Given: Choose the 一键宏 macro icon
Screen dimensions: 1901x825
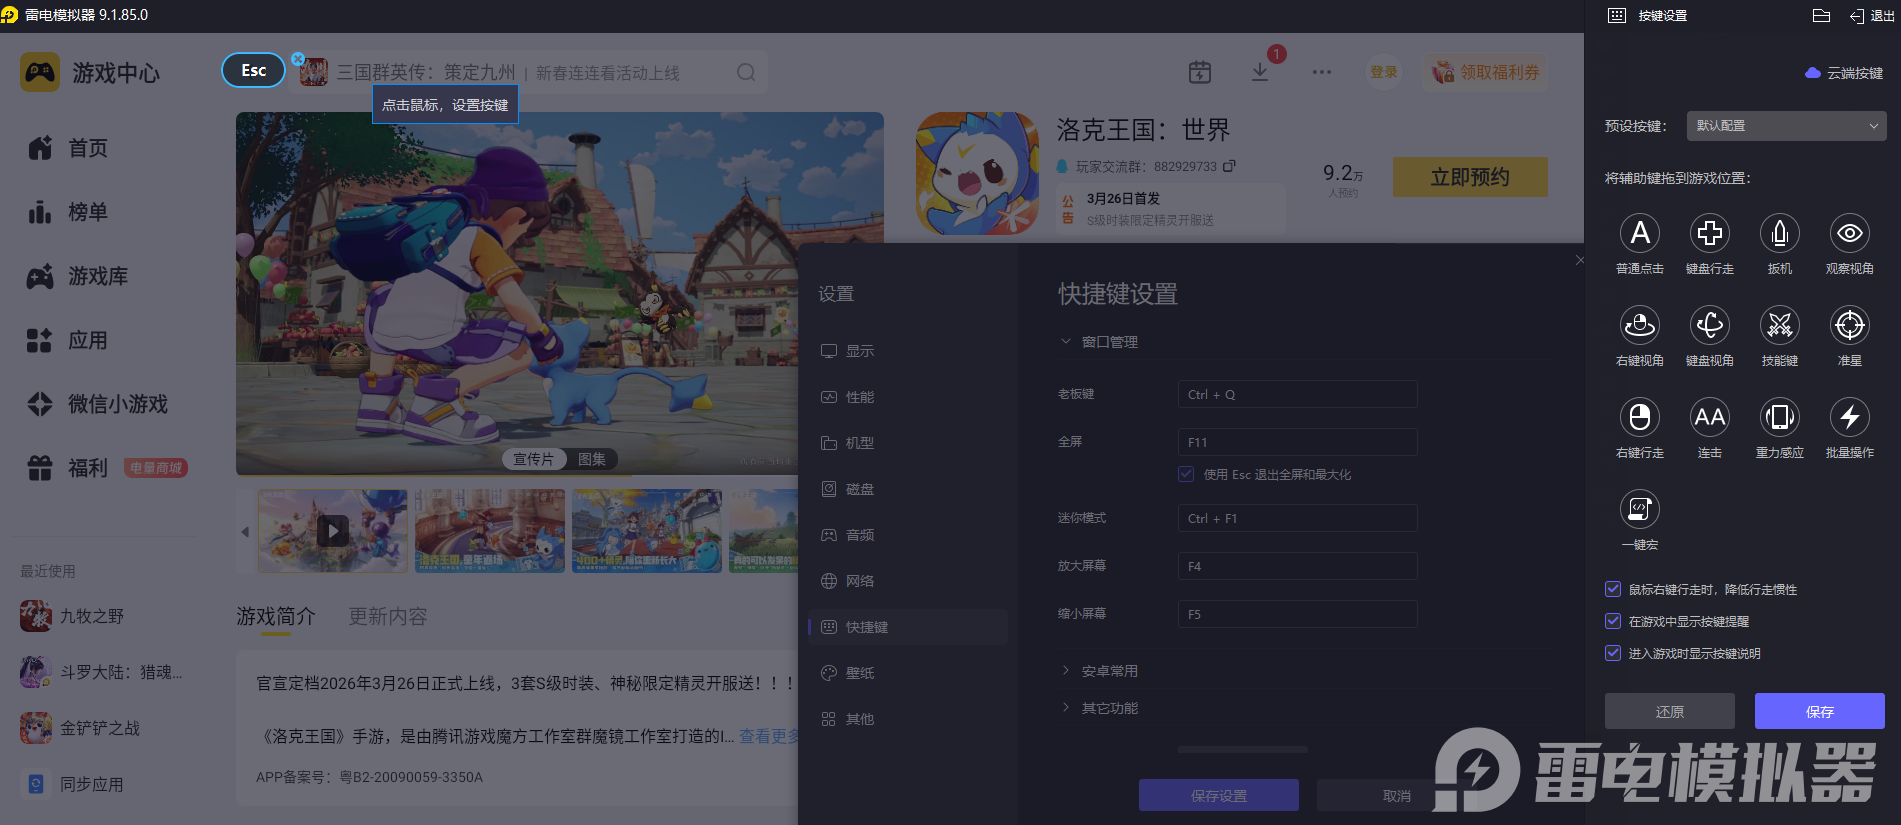Looking at the screenshot, I should pyautogui.click(x=1640, y=509).
